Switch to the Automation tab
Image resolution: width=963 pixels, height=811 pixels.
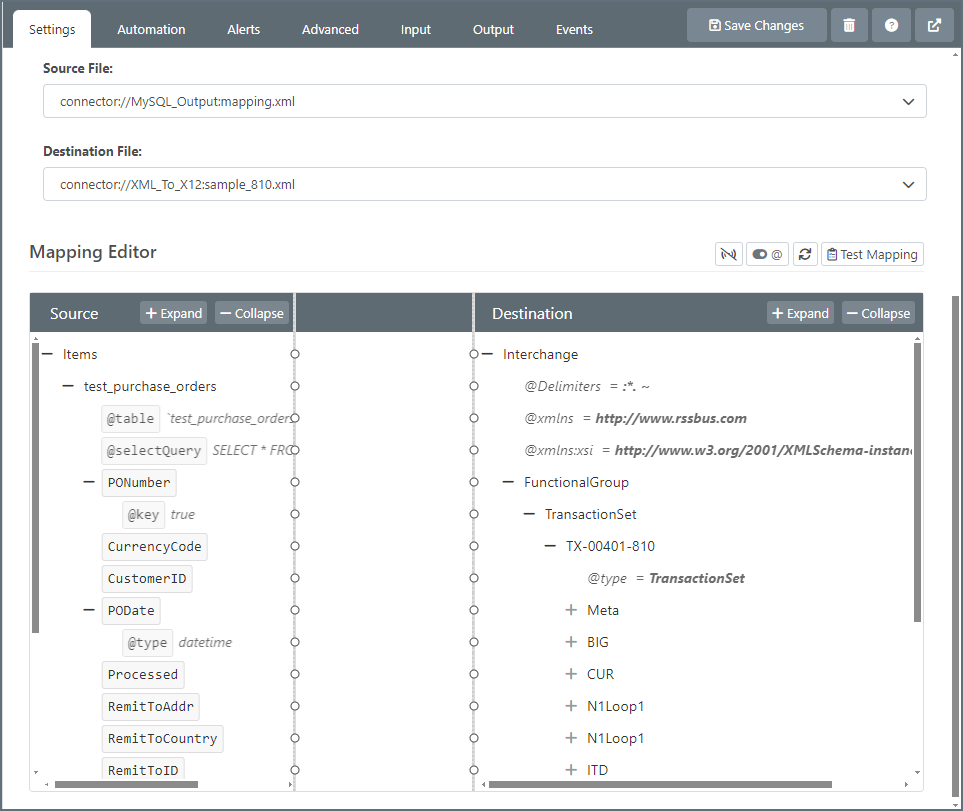[x=151, y=29]
